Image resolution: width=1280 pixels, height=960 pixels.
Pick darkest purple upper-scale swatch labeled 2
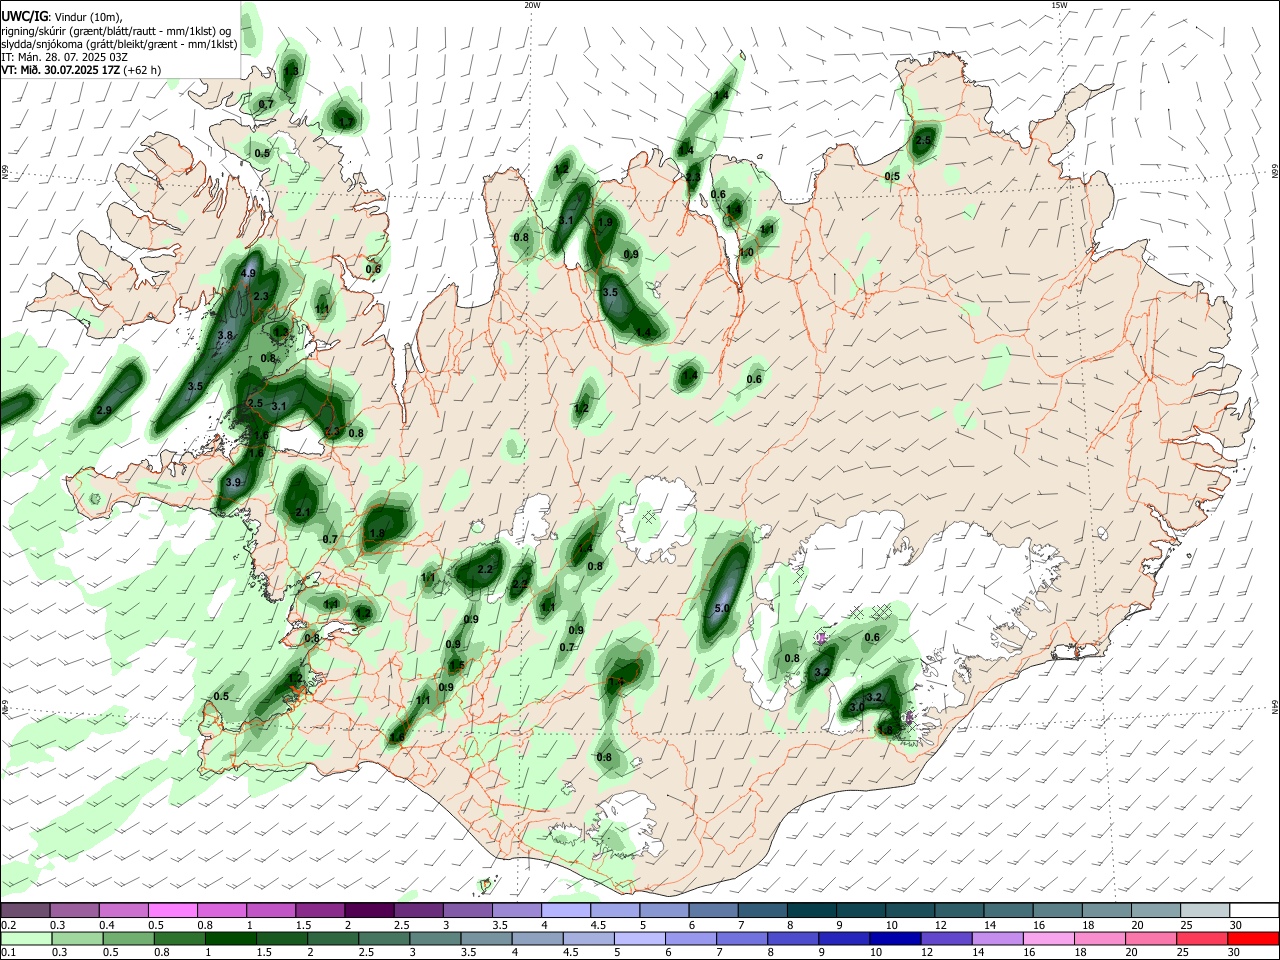click(x=369, y=911)
